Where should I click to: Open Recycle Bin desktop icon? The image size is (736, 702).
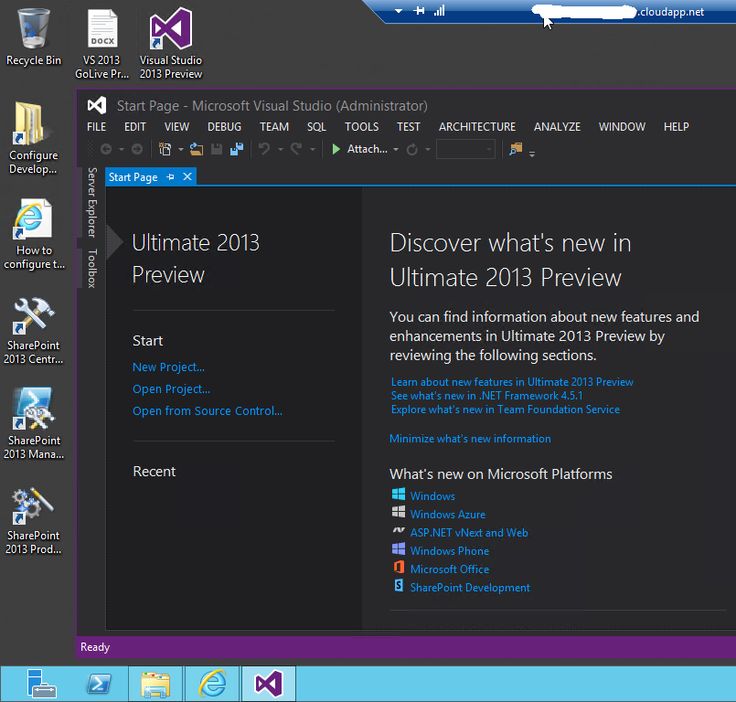(x=33, y=37)
